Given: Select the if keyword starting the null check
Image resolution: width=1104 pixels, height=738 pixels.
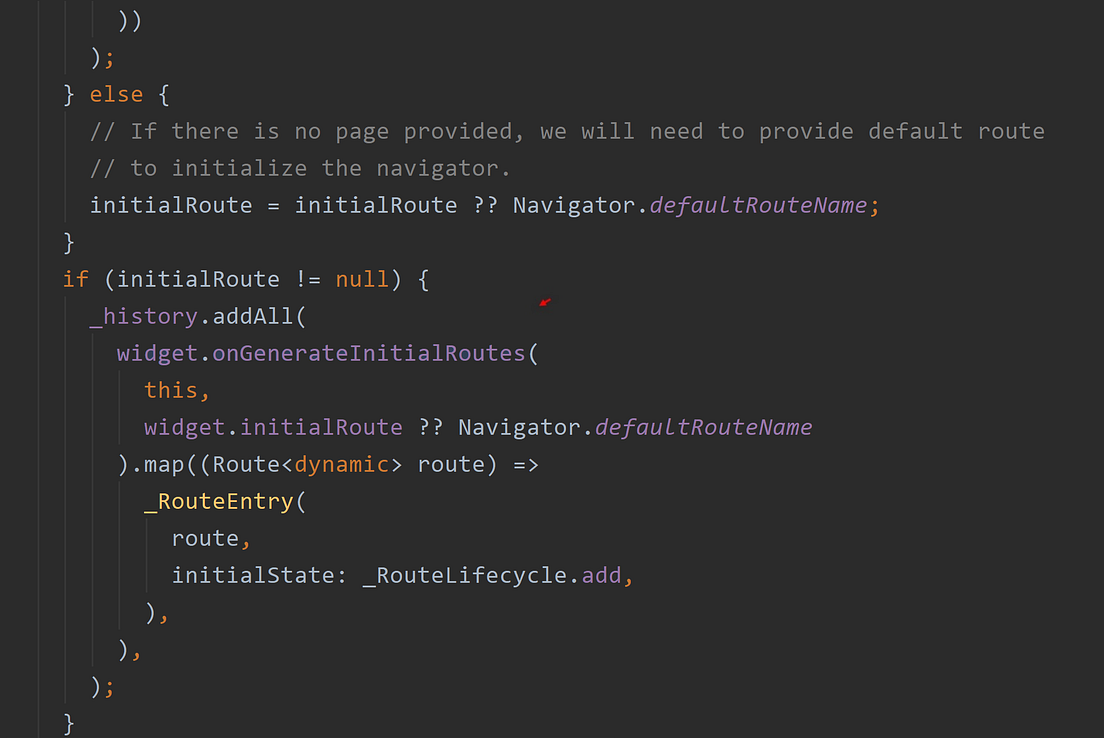Looking at the screenshot, I should 75,278.
